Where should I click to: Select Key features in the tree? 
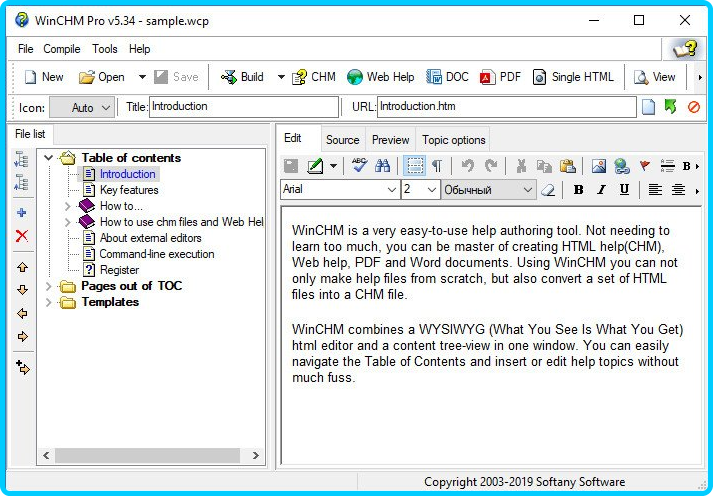[129, 190]
